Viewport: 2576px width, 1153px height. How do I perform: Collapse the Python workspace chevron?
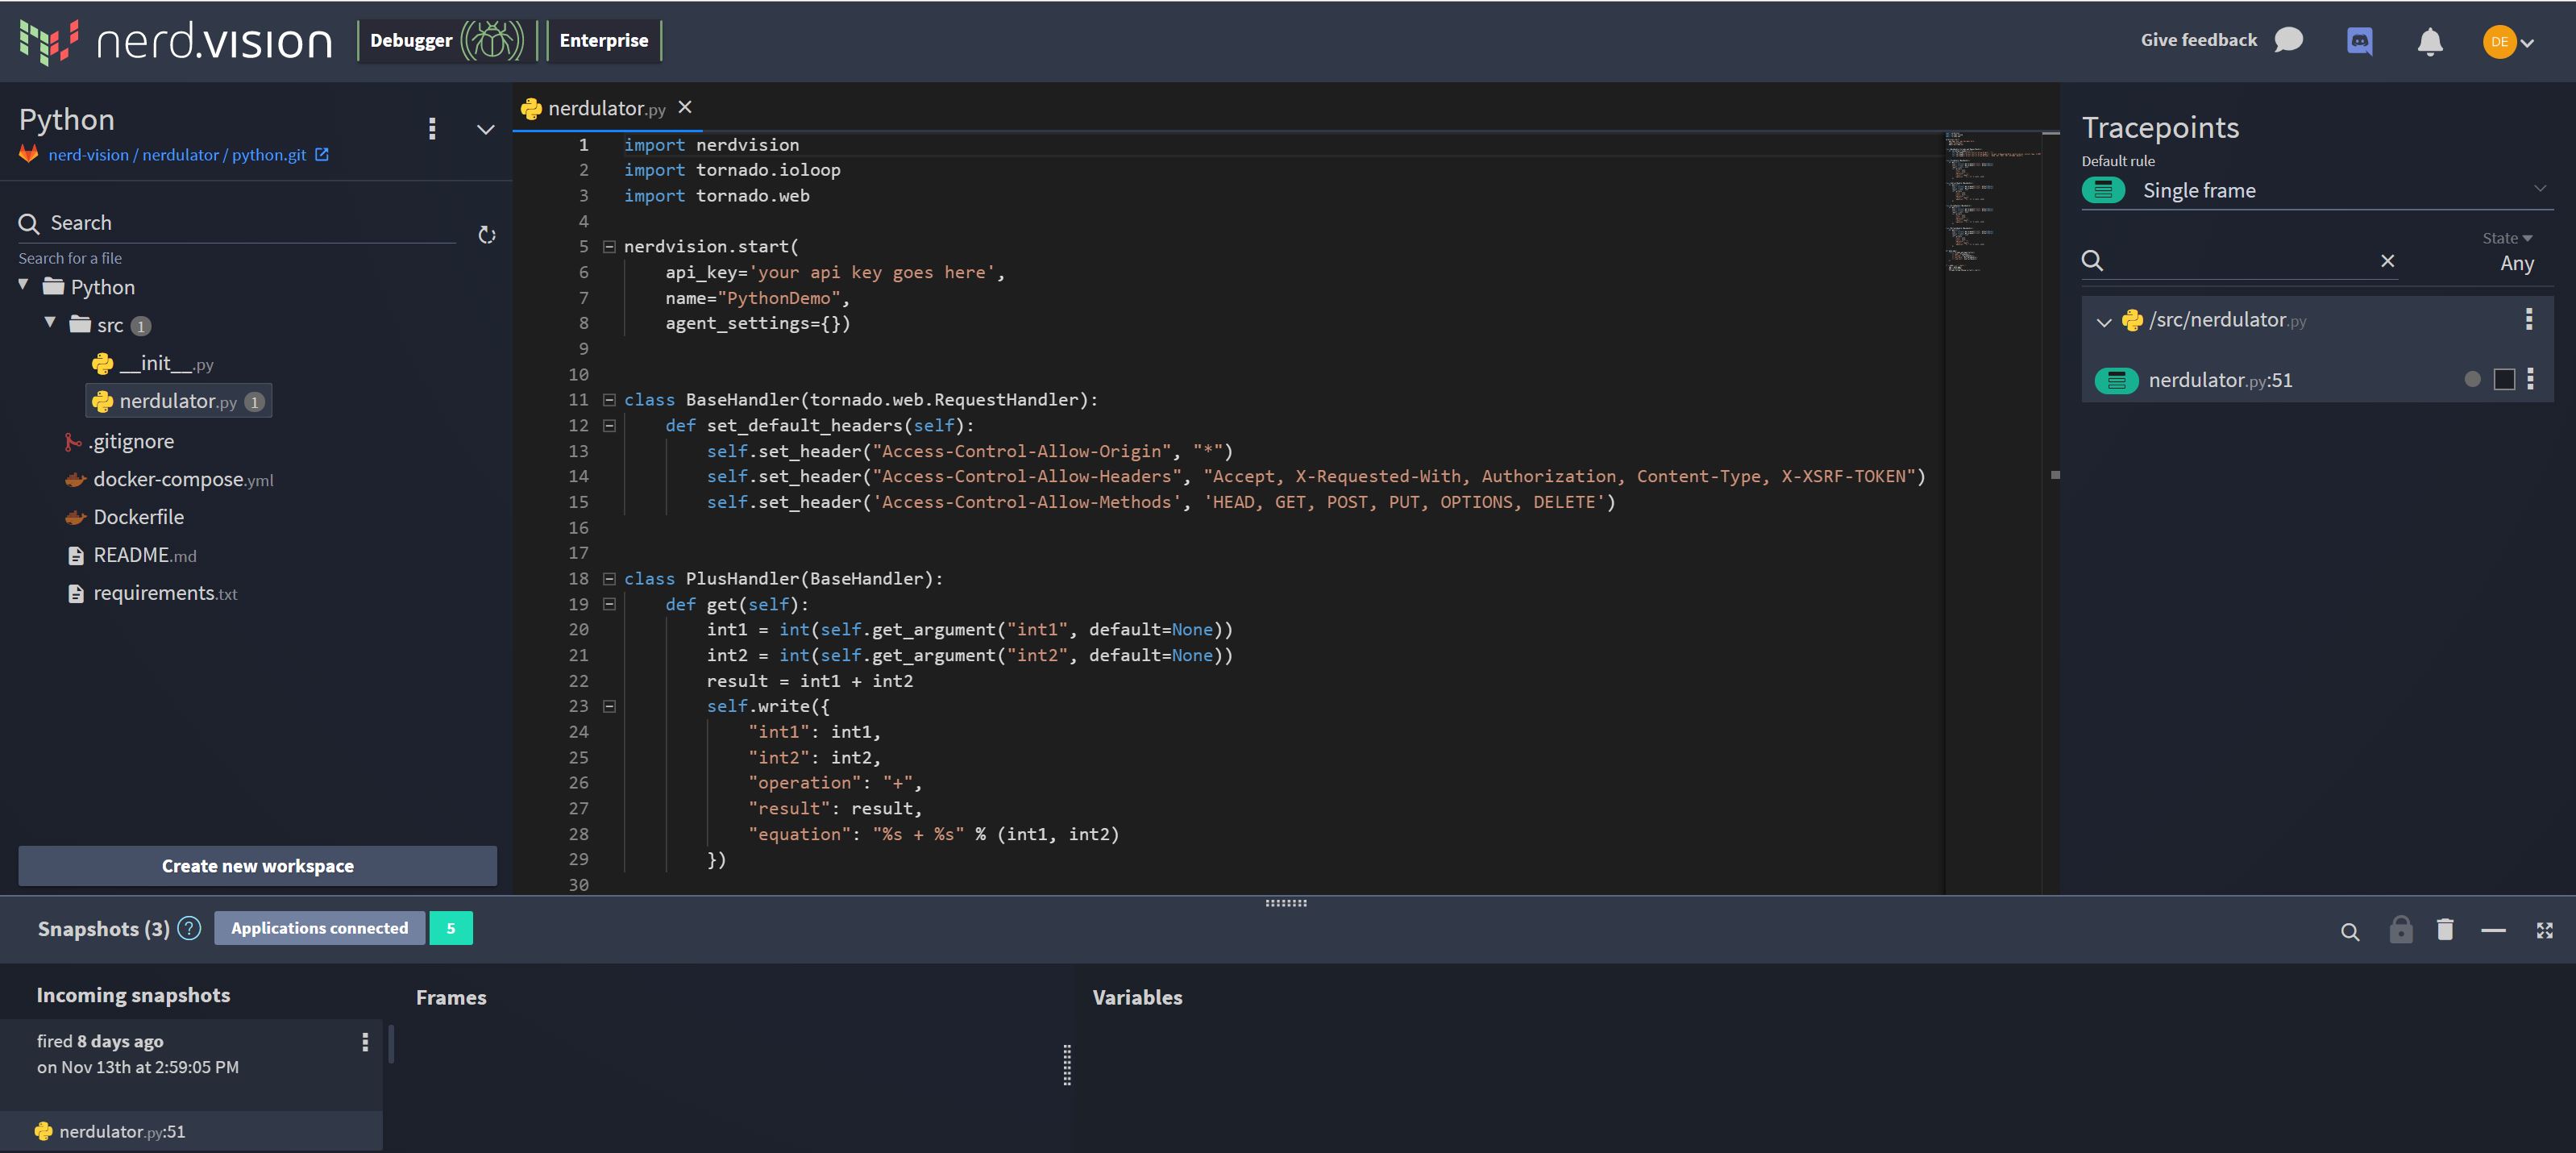pyautogui.click(x=485, y=129)
